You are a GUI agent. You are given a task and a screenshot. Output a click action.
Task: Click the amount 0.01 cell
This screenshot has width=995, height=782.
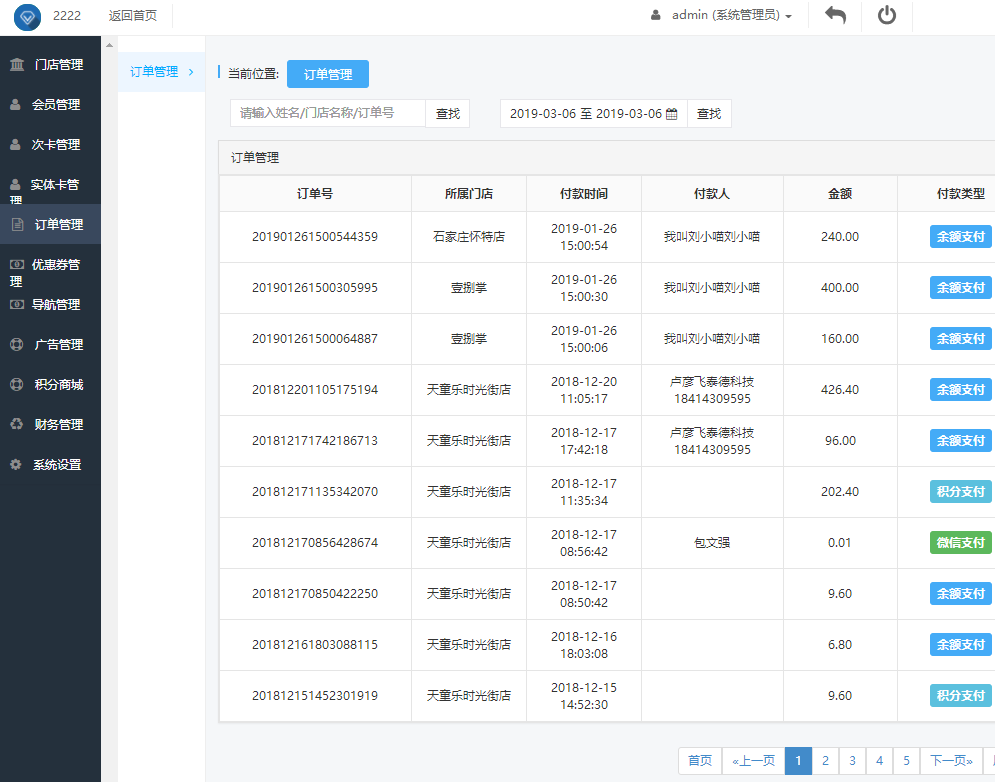tap(840, 543)
